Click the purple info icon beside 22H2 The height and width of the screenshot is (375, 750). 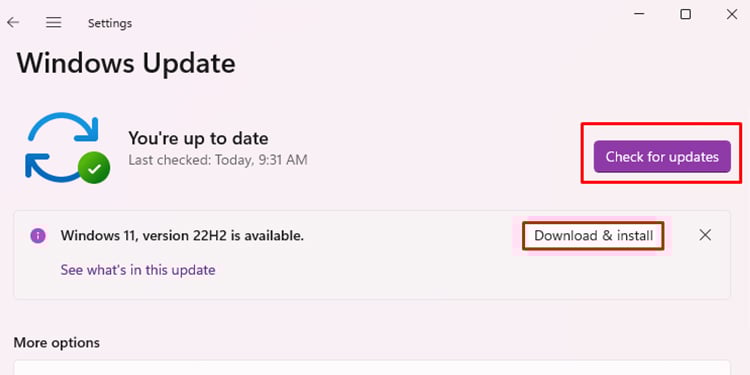[38, 235]
